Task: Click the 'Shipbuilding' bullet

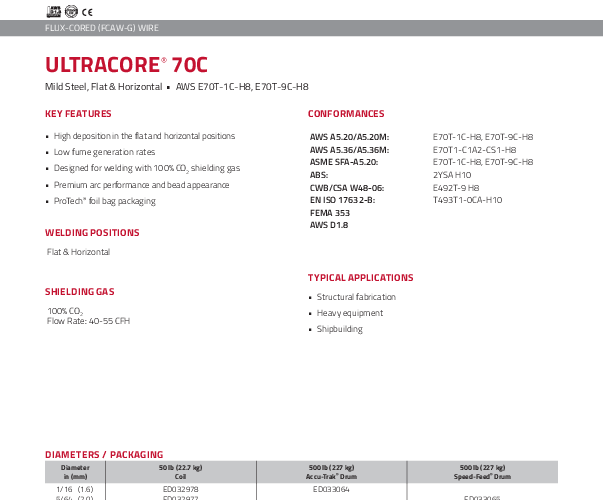Action: click(x=340, y=329)
